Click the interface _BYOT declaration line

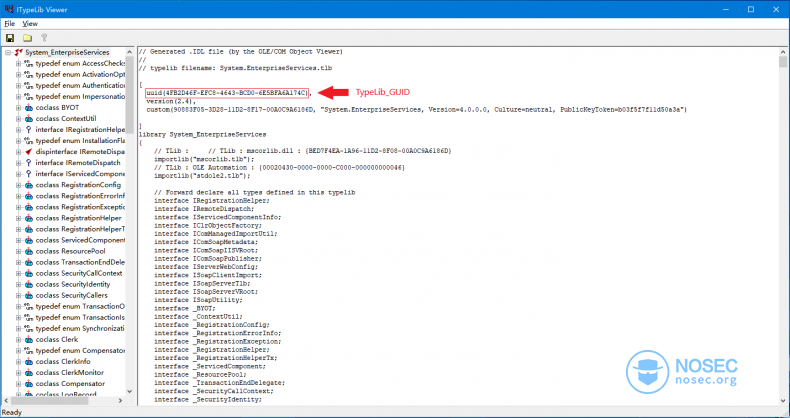click(x=185, y=308)
